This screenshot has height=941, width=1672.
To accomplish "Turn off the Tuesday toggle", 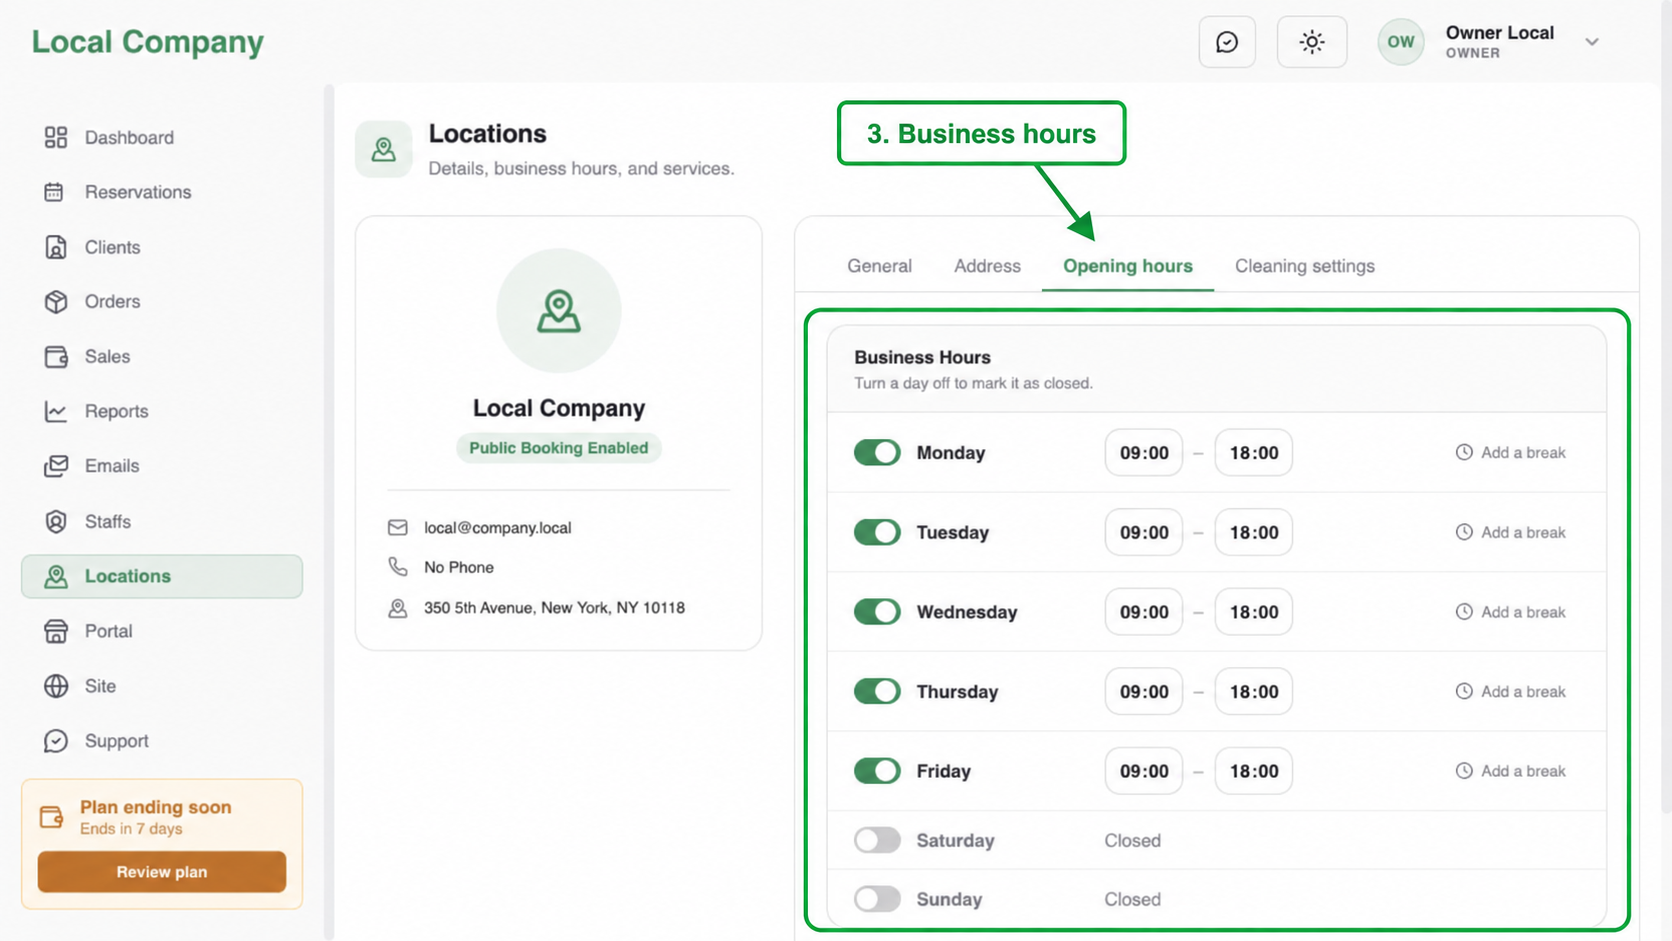I will pos(877,532).
